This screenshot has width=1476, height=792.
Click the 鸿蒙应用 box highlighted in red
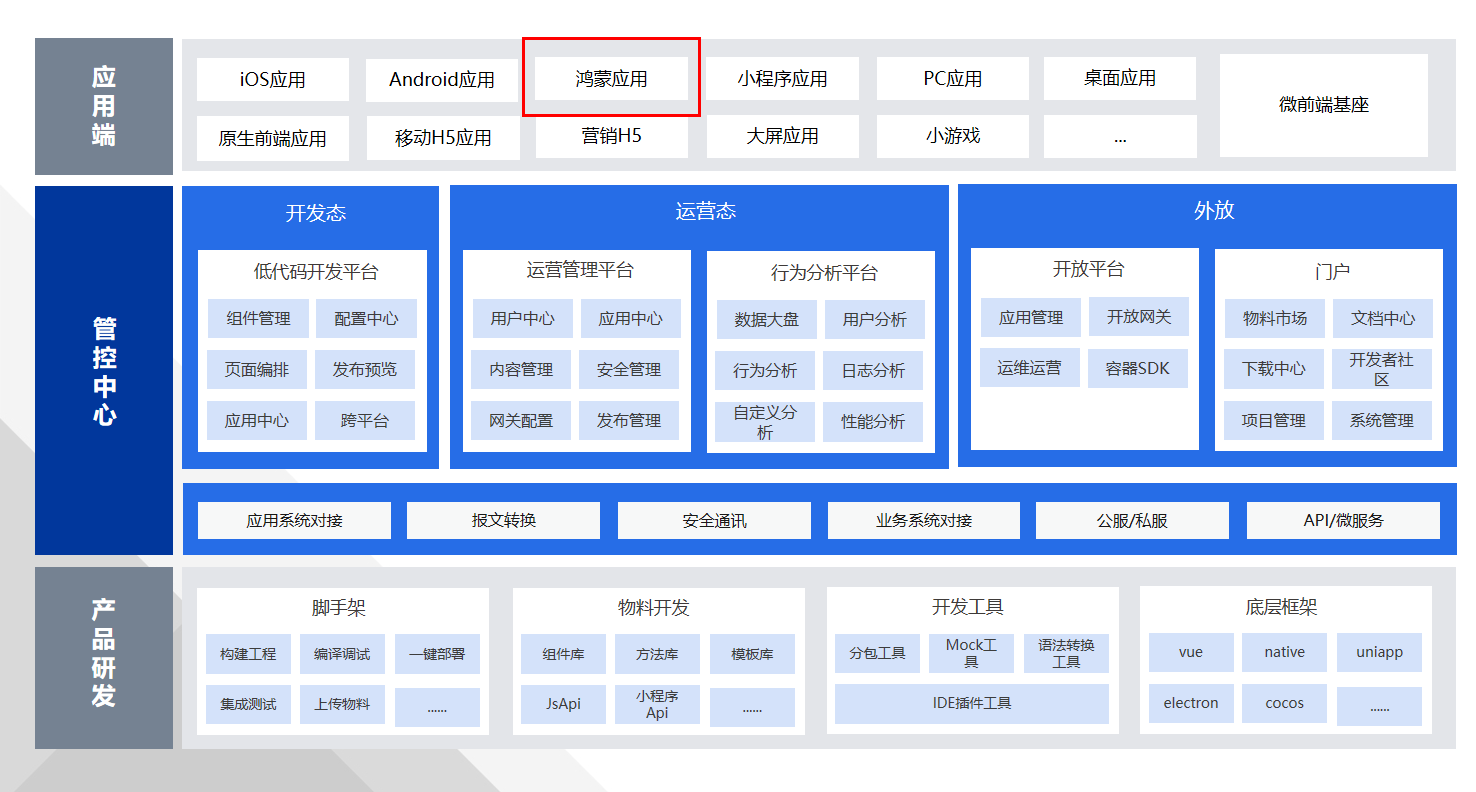[x=611, y=79]
